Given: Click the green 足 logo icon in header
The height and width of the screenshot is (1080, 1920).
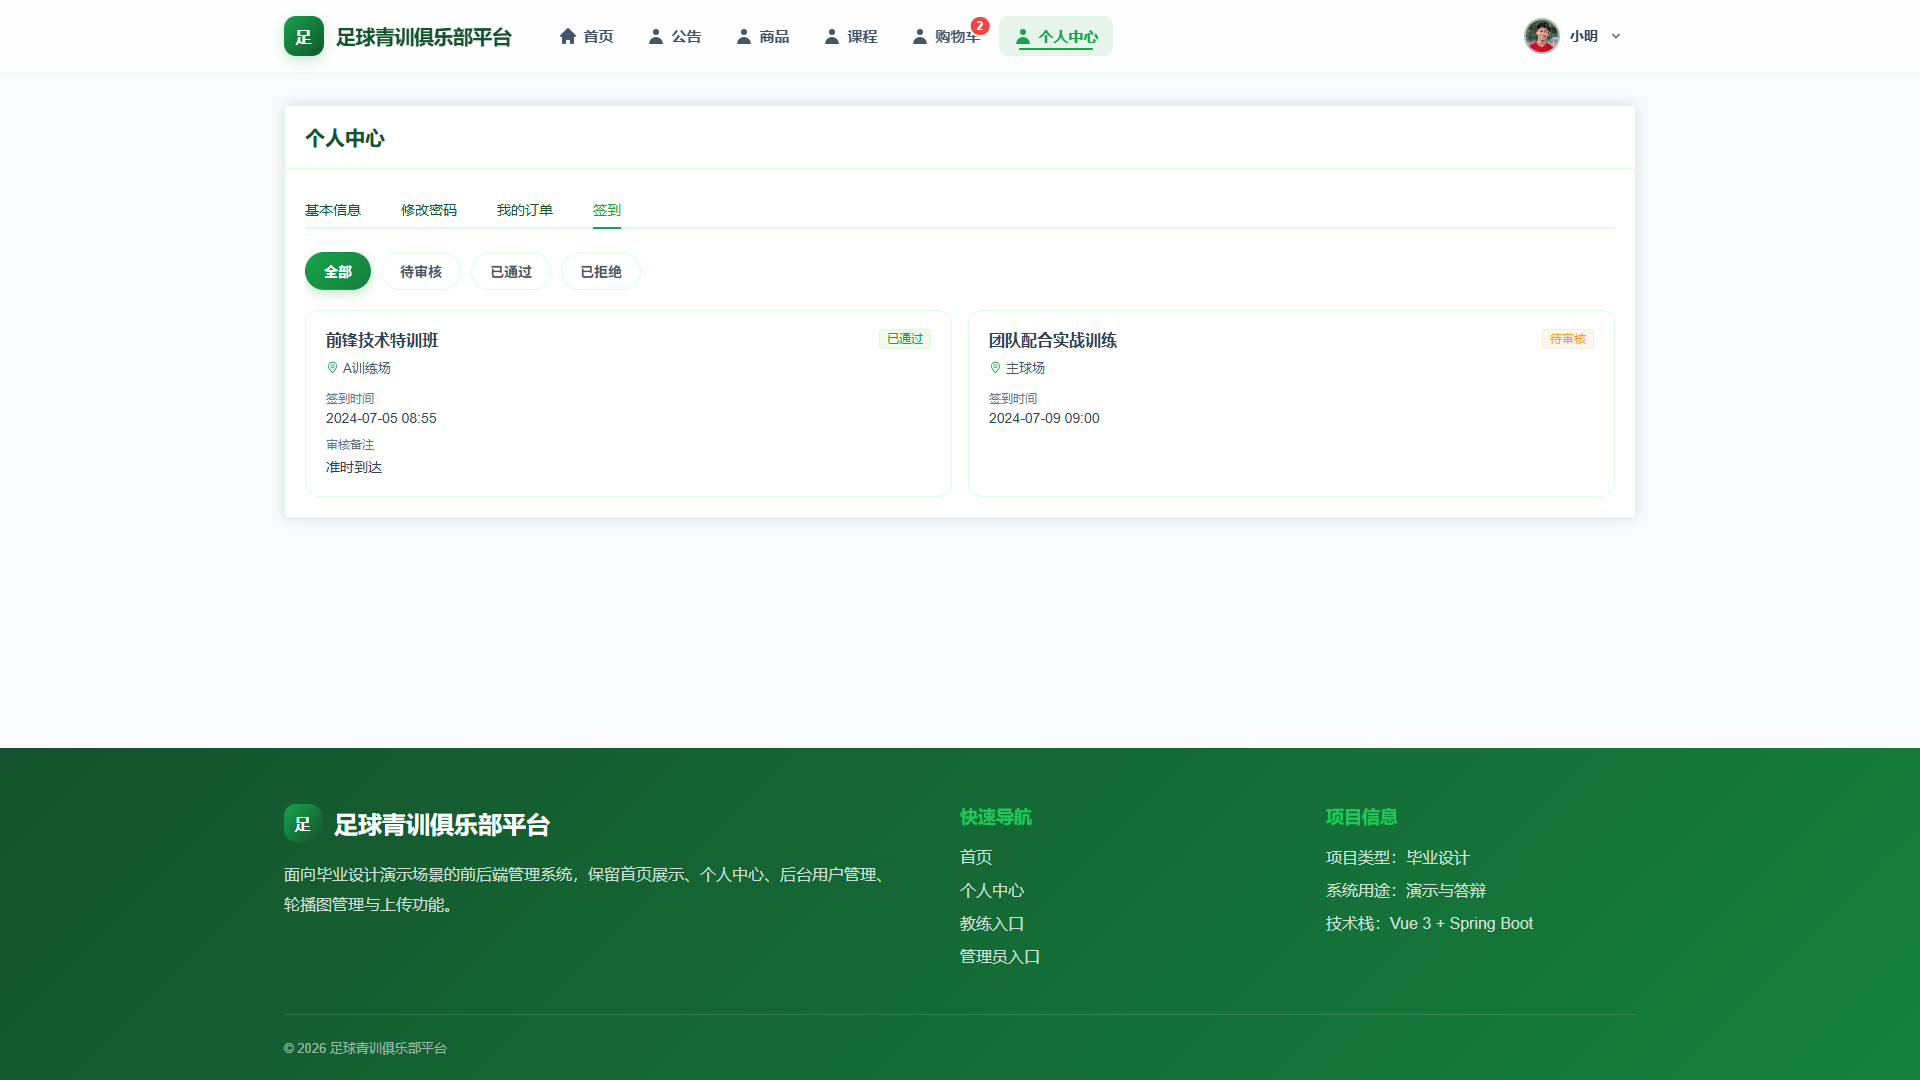Looking at the screenshot, I should click(304, 36).
